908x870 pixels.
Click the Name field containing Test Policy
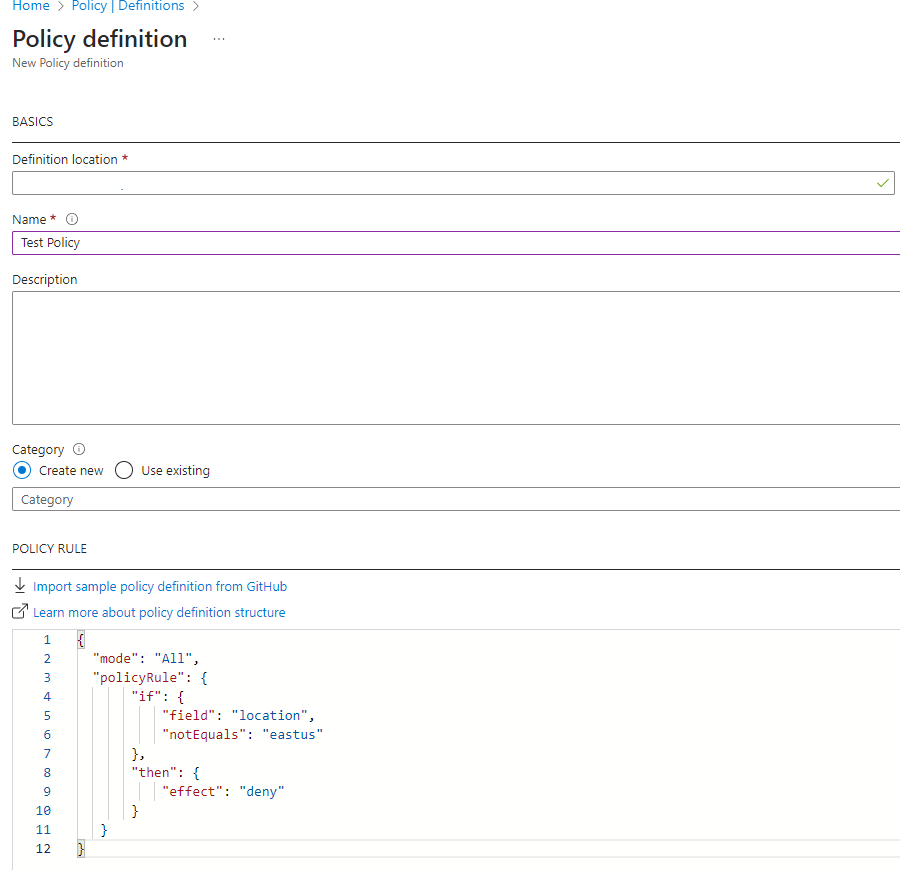tap(450, 243)
